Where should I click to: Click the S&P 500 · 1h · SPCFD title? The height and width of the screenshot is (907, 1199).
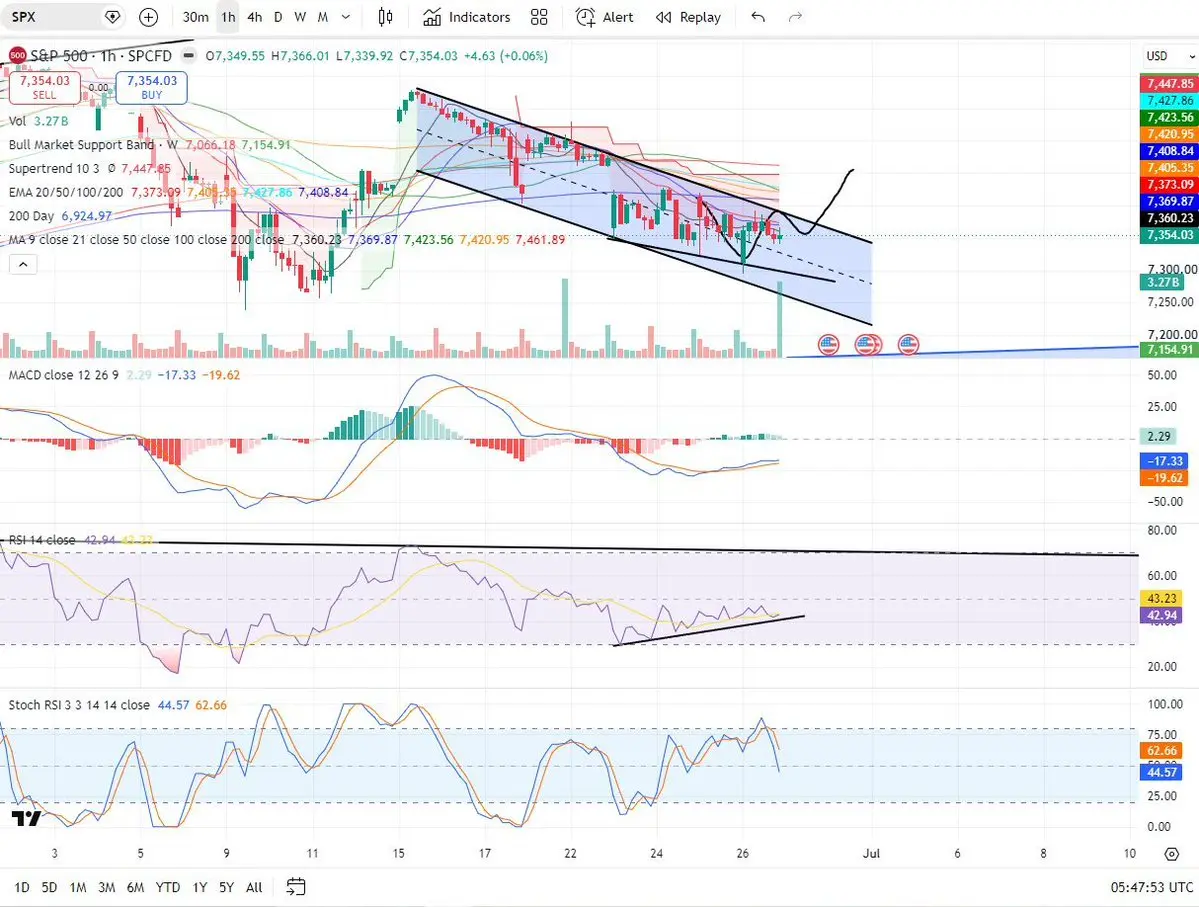pos(101,56)
